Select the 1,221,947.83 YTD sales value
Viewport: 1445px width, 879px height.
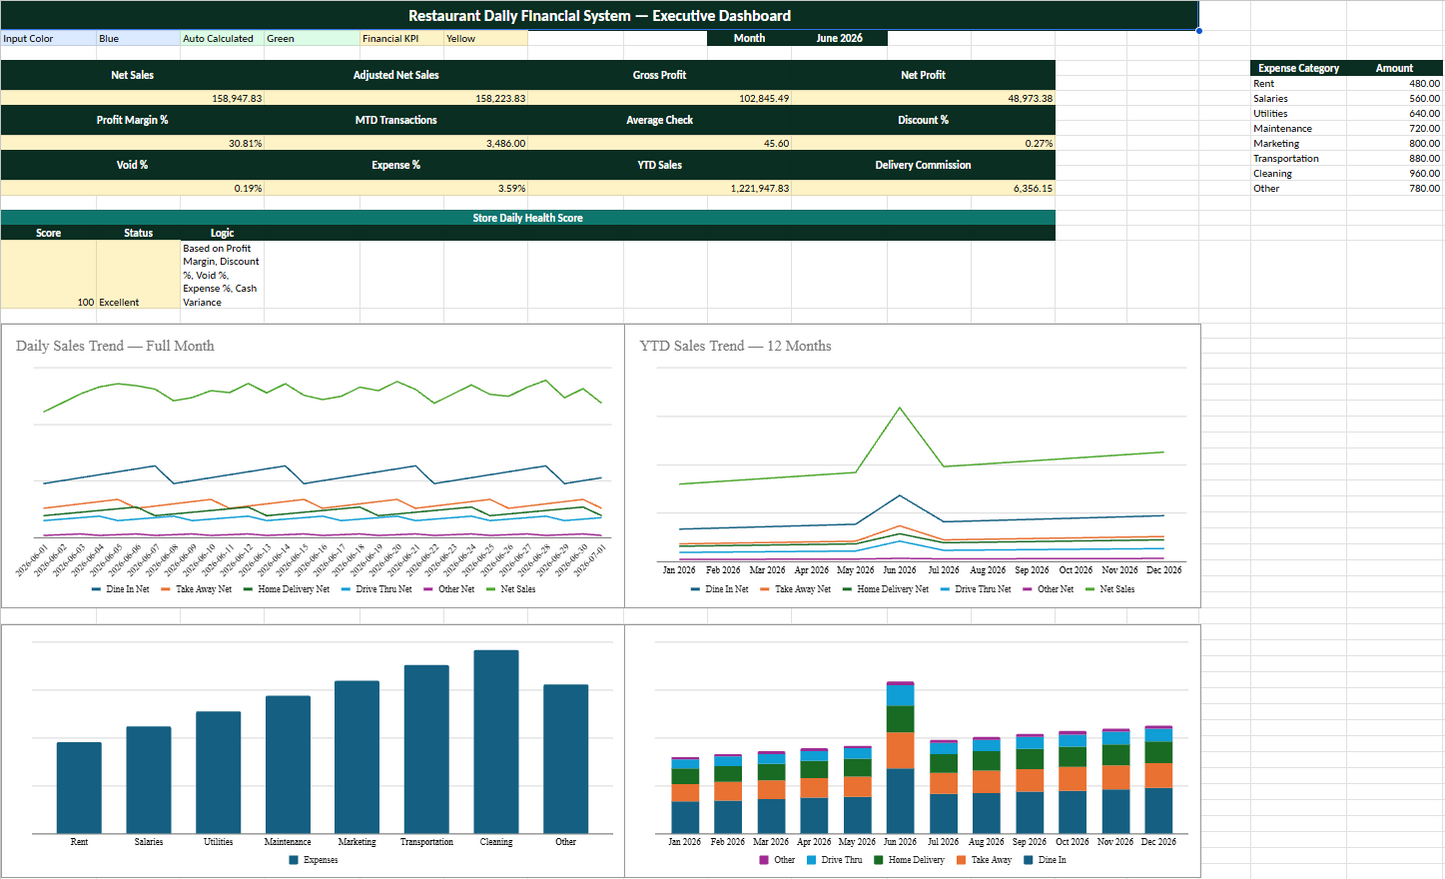[x=659, y=188]
